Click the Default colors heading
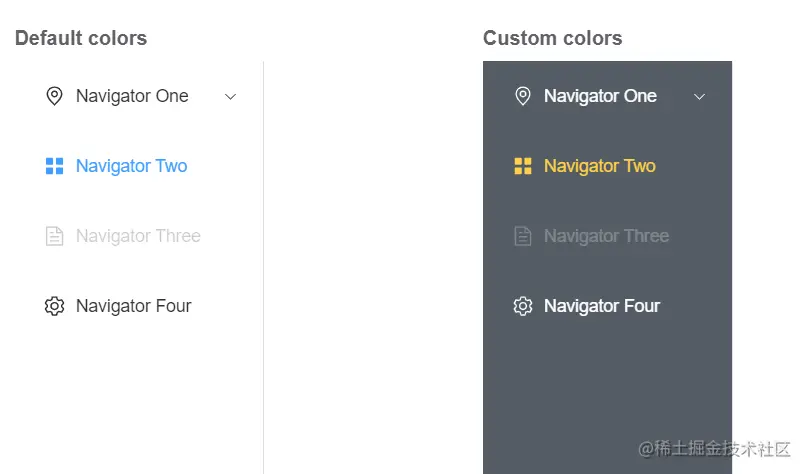Screen dimensions: 806x474 point(81,38)
